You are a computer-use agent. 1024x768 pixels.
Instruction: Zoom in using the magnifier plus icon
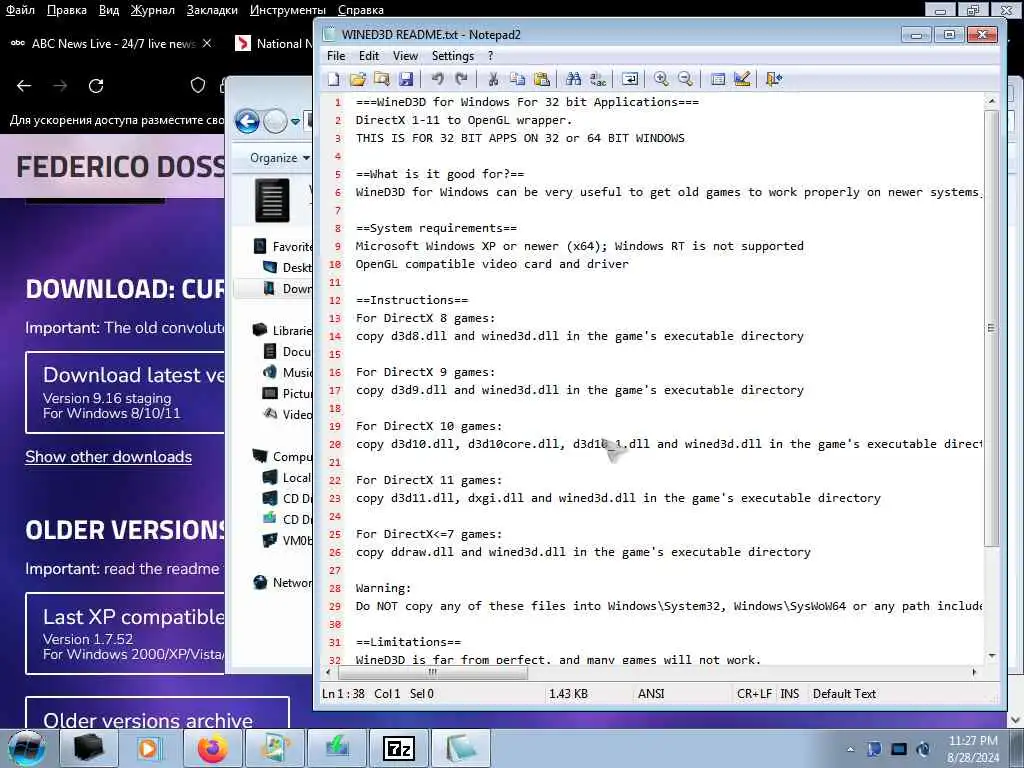(x=661, y=79)
